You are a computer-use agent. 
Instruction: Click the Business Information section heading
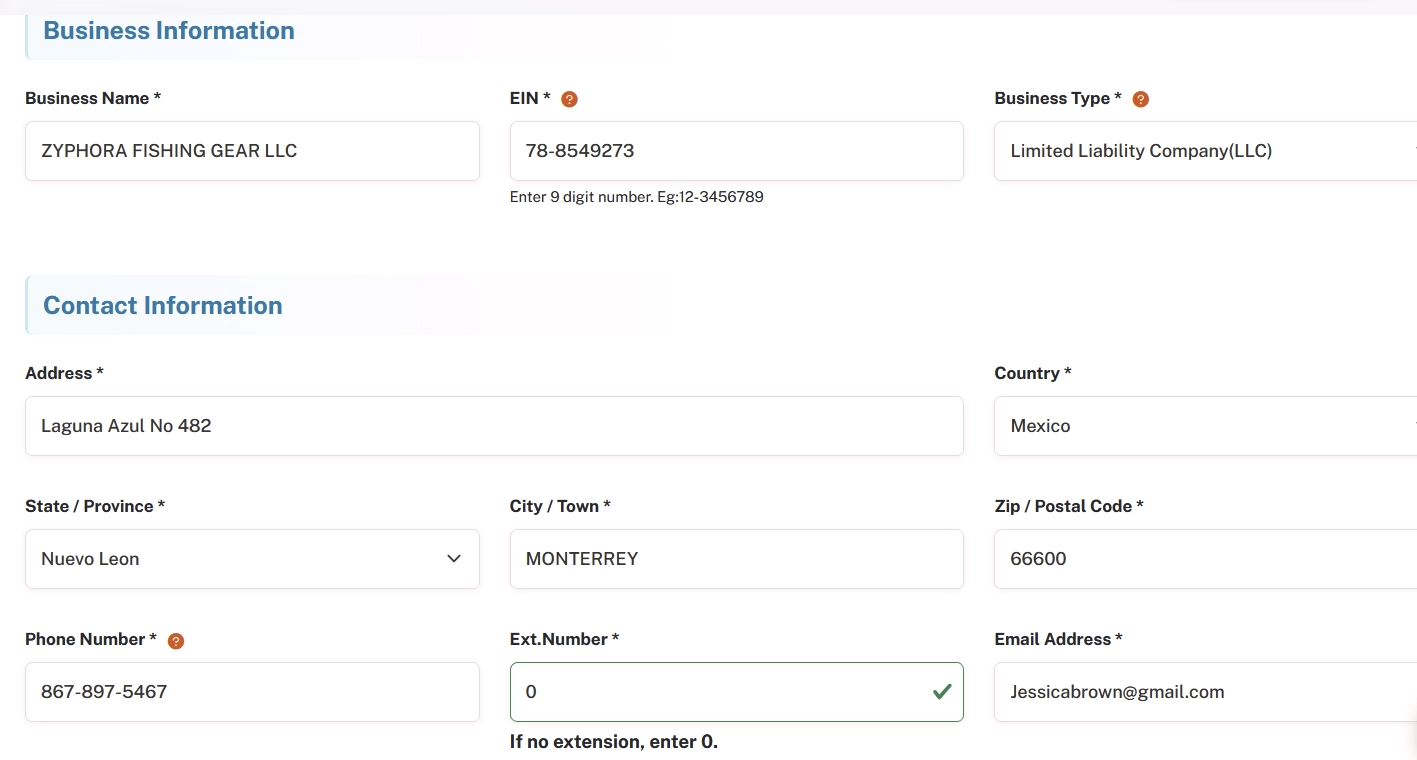[x=169, y=31]
